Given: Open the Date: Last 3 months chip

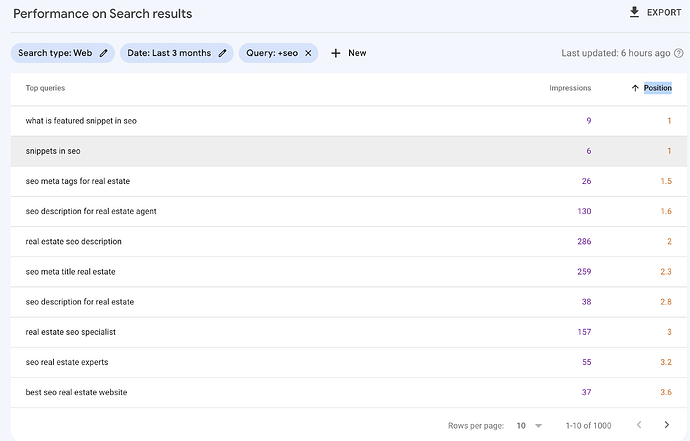Looking at the screenshot, I should (x=168, y=53).
